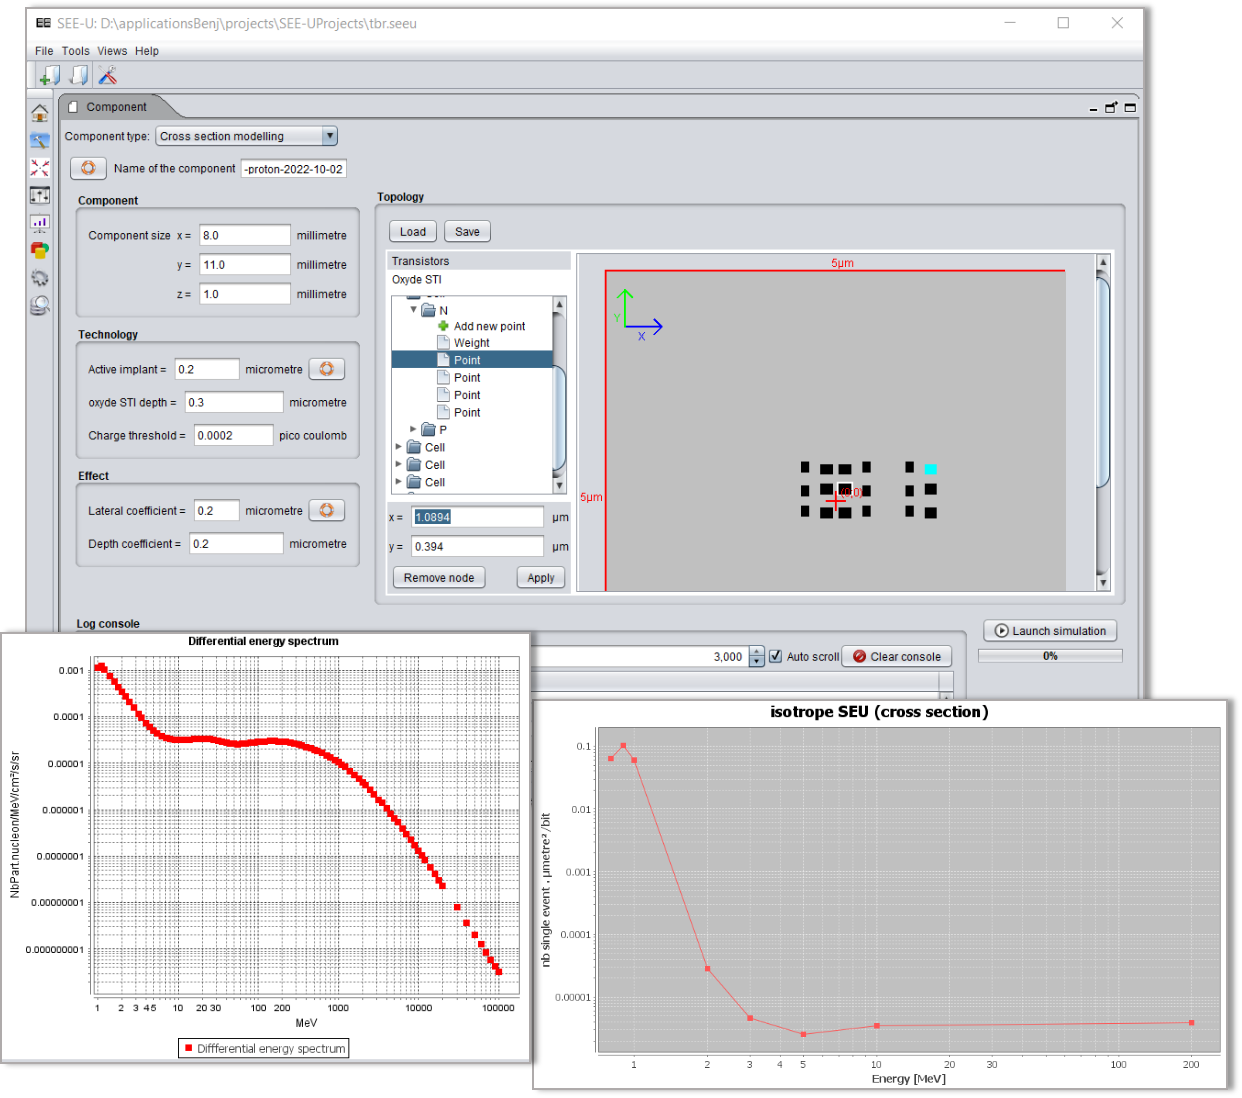Click scroll-down arrow of topology tree

pos(559,485)
